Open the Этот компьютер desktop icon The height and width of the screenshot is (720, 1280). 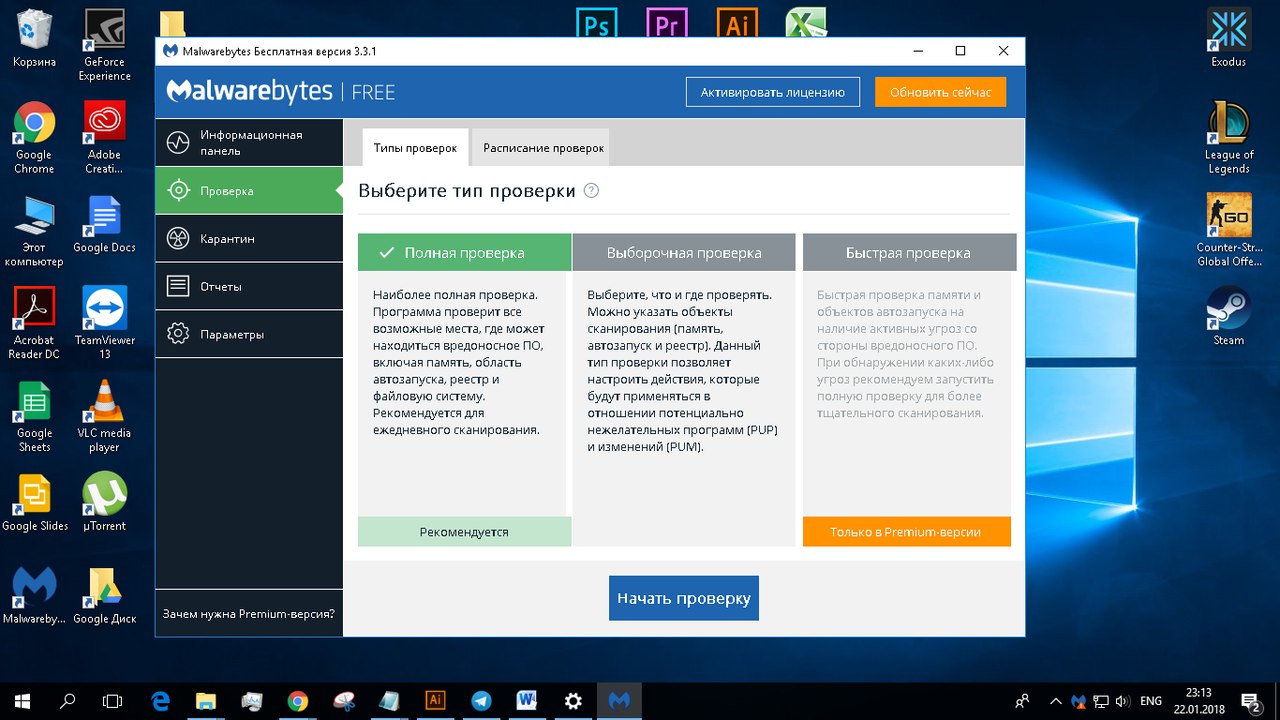coord(34,231)
